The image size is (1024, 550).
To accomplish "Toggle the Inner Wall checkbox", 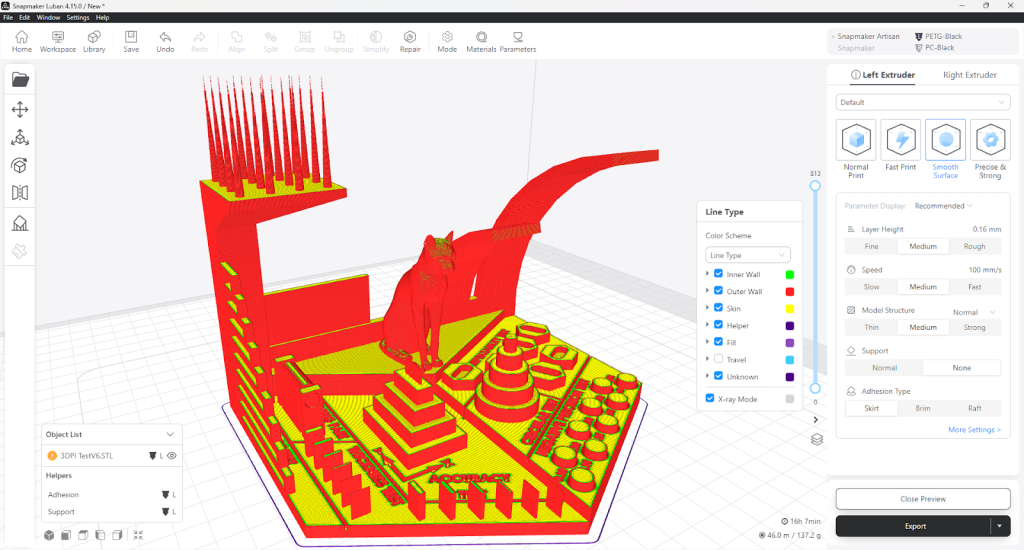I will click(x=718, y=274).
